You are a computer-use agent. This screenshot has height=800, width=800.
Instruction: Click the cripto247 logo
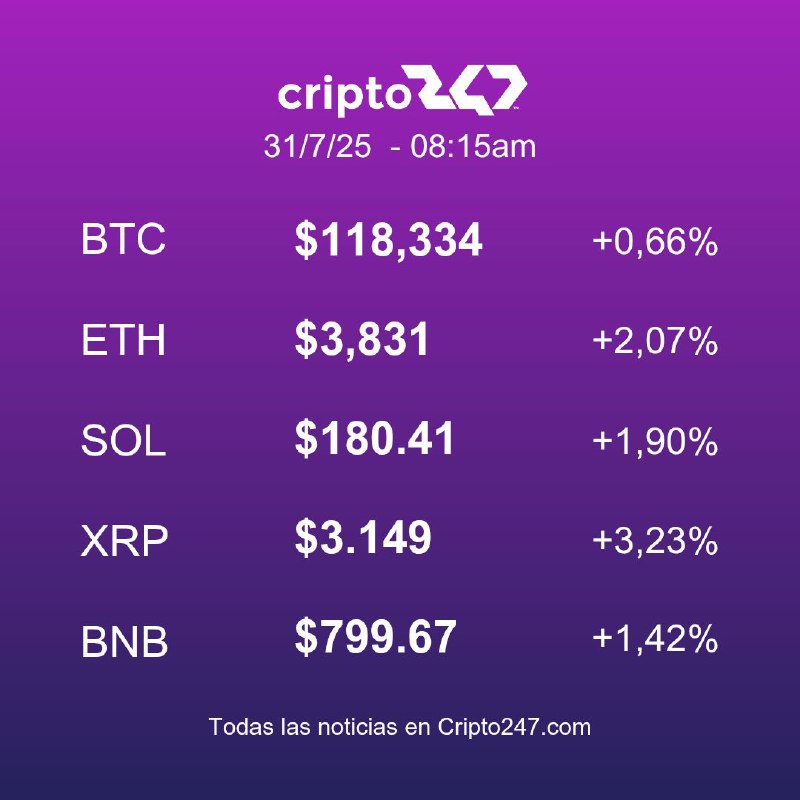(402, 90)
